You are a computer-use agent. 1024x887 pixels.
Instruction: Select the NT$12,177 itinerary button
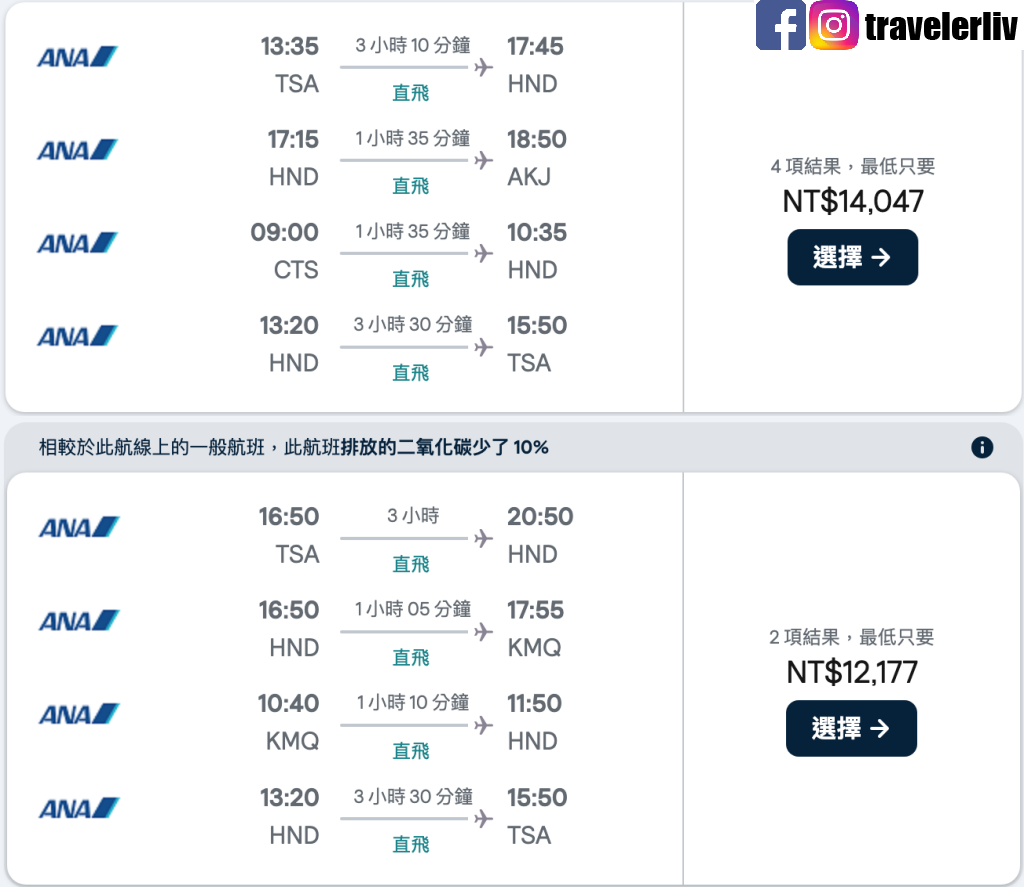click(851, 728)
